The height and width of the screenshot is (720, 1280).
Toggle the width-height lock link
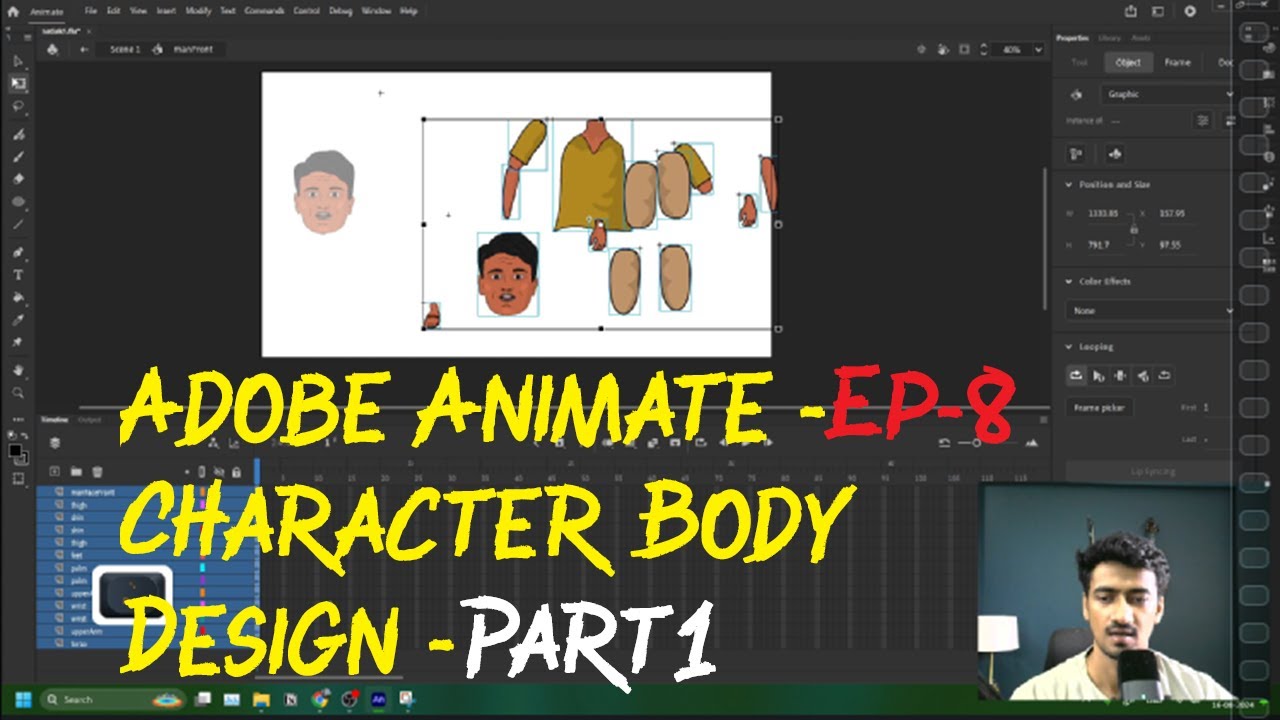1133,229
